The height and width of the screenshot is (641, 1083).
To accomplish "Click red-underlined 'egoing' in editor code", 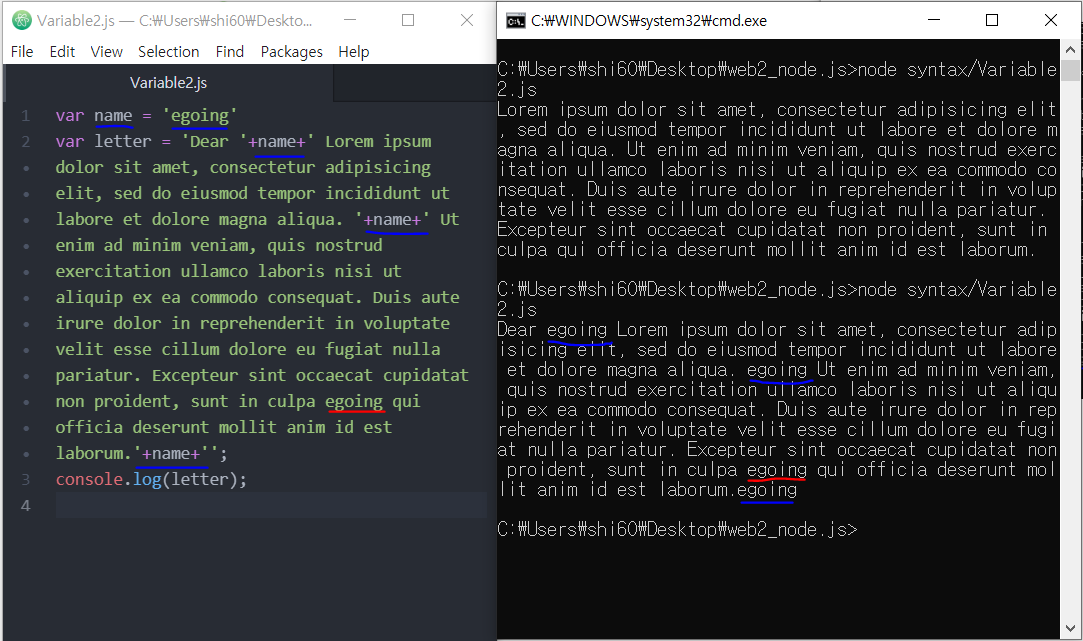I will (354, 401).
